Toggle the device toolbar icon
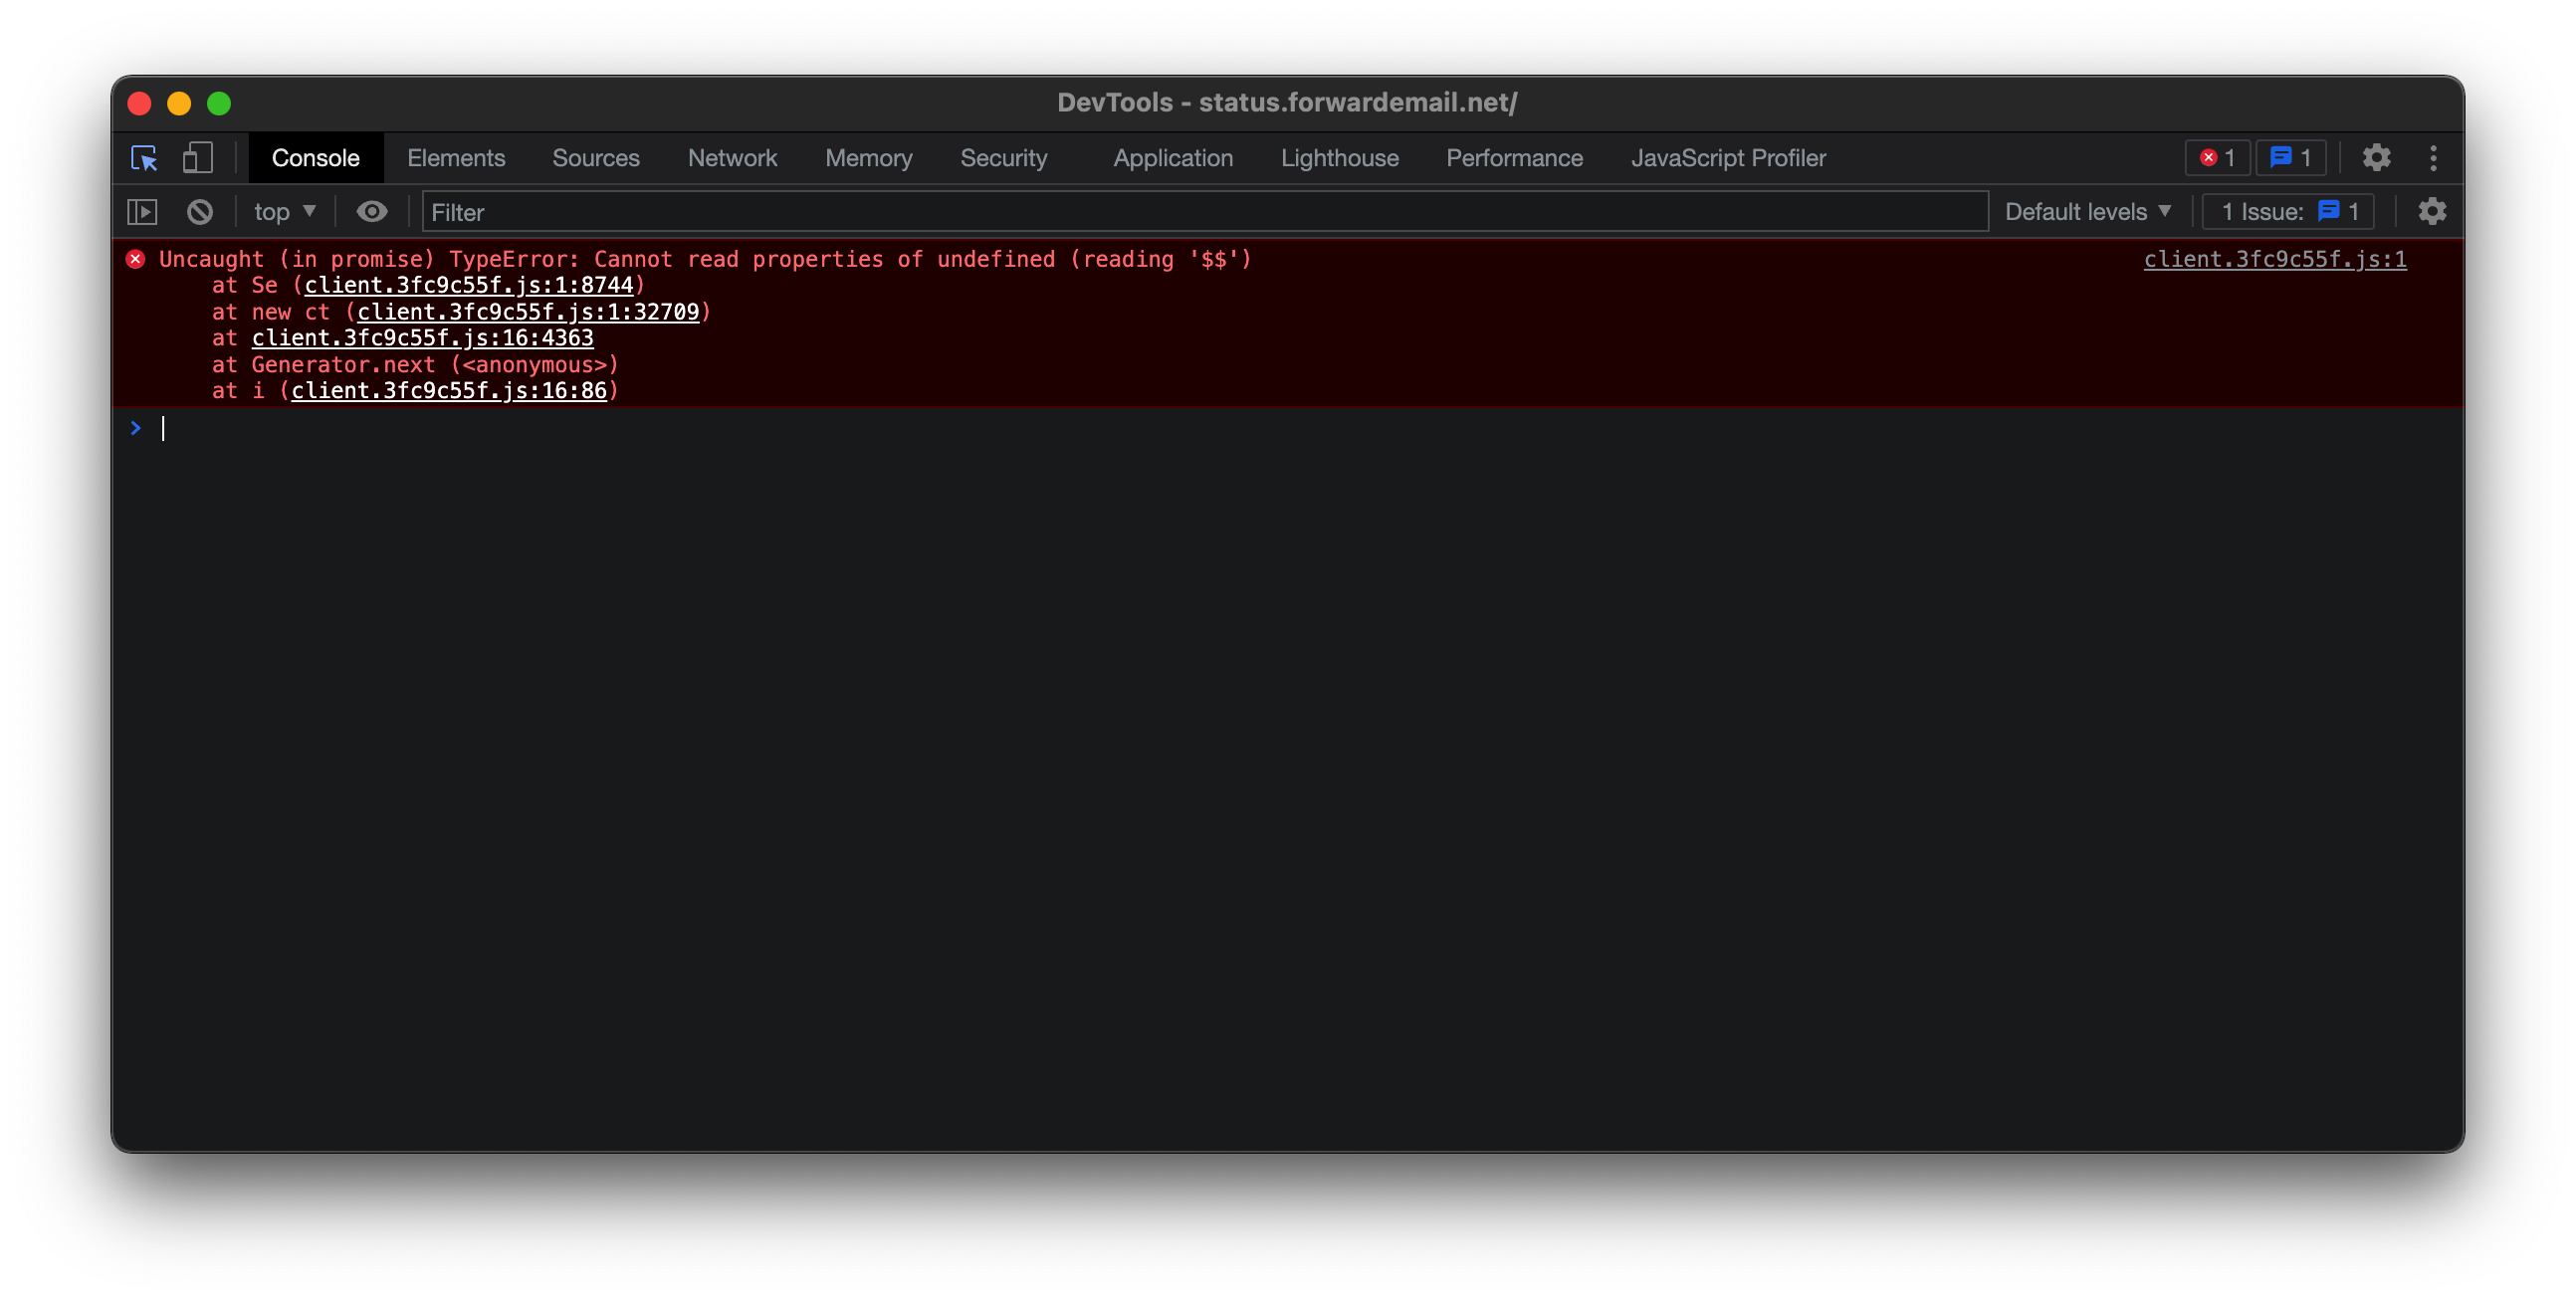 (x=197, y=158)
